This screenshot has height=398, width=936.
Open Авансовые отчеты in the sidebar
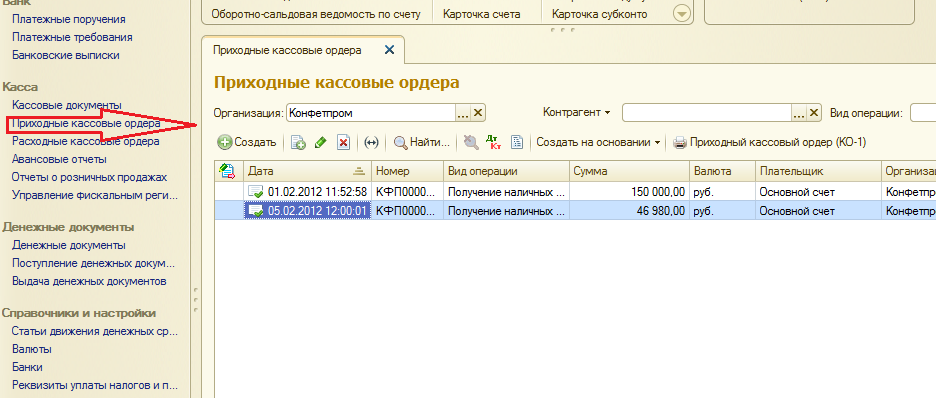point(59,159)
